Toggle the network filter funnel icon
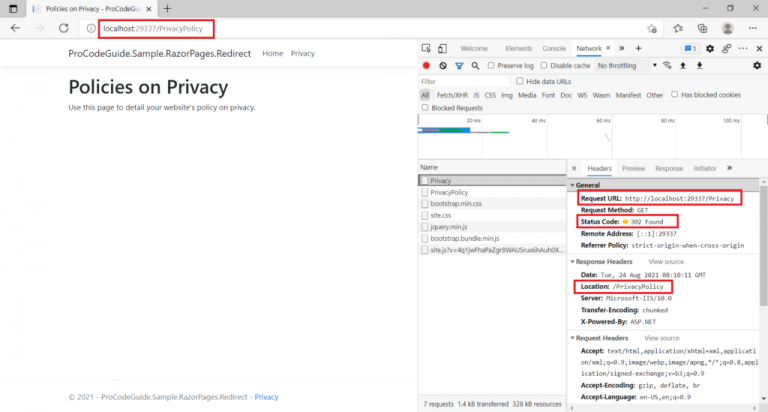 pyautogui.click(x=459, y=65)
